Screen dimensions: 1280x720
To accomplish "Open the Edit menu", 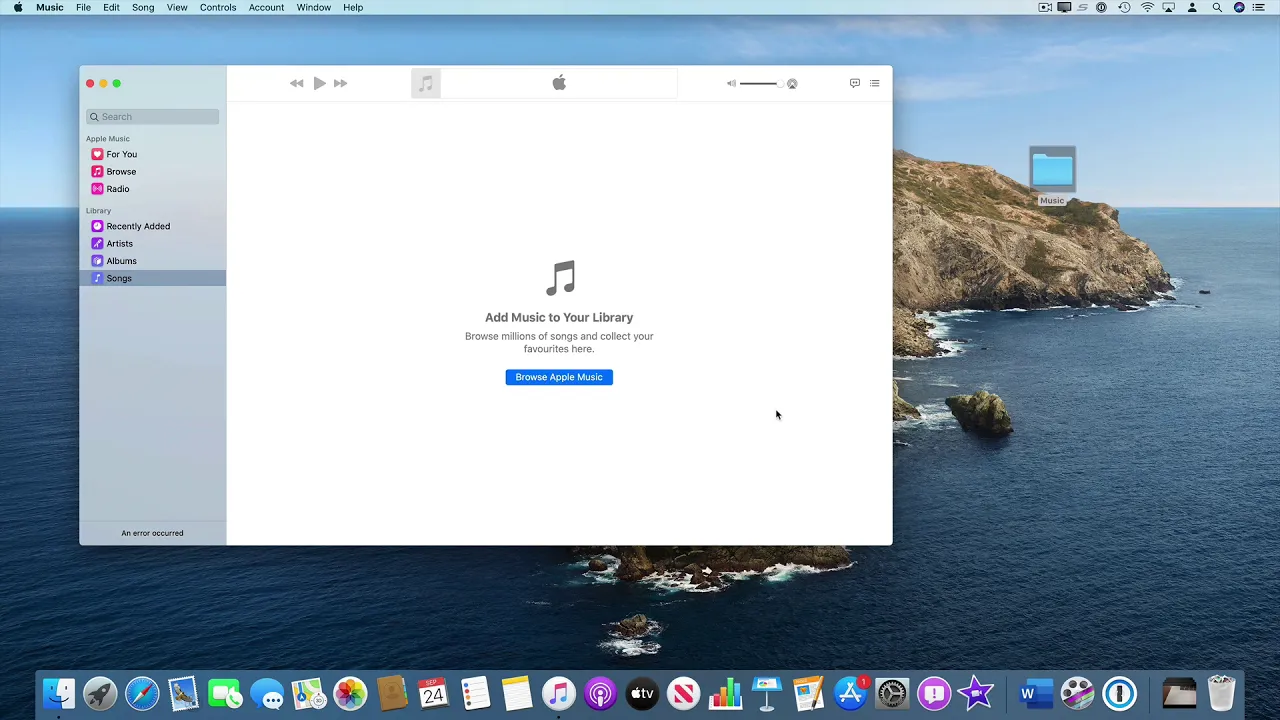I will click(111, 7).
